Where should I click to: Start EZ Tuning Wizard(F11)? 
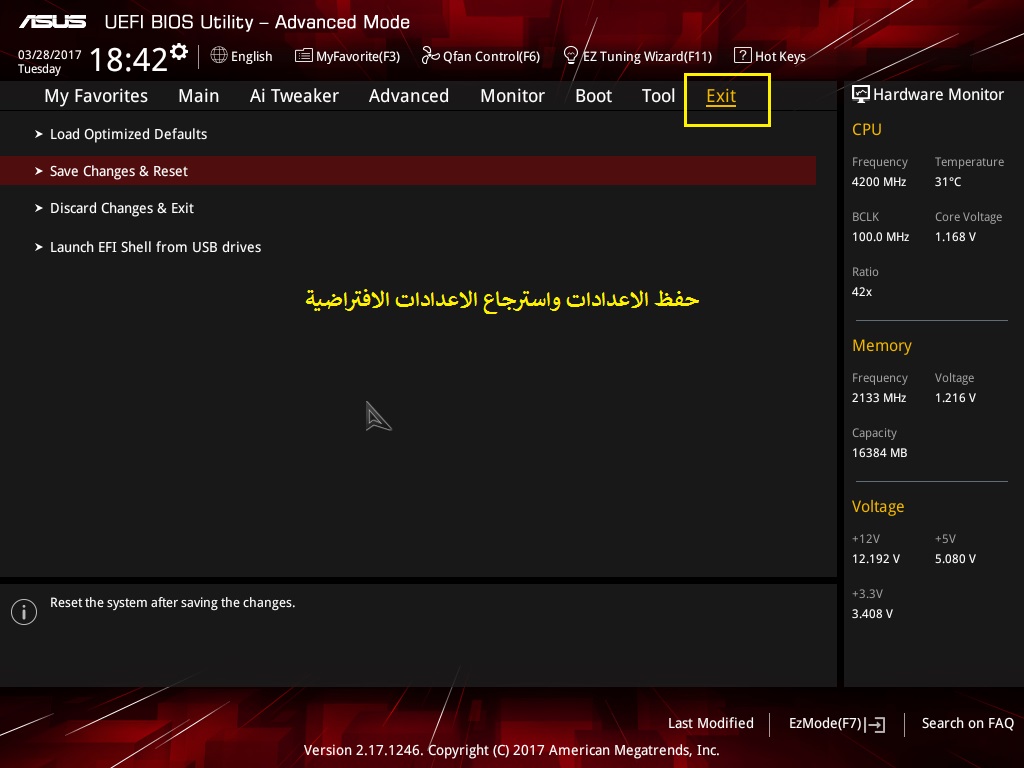pos(647,56)
